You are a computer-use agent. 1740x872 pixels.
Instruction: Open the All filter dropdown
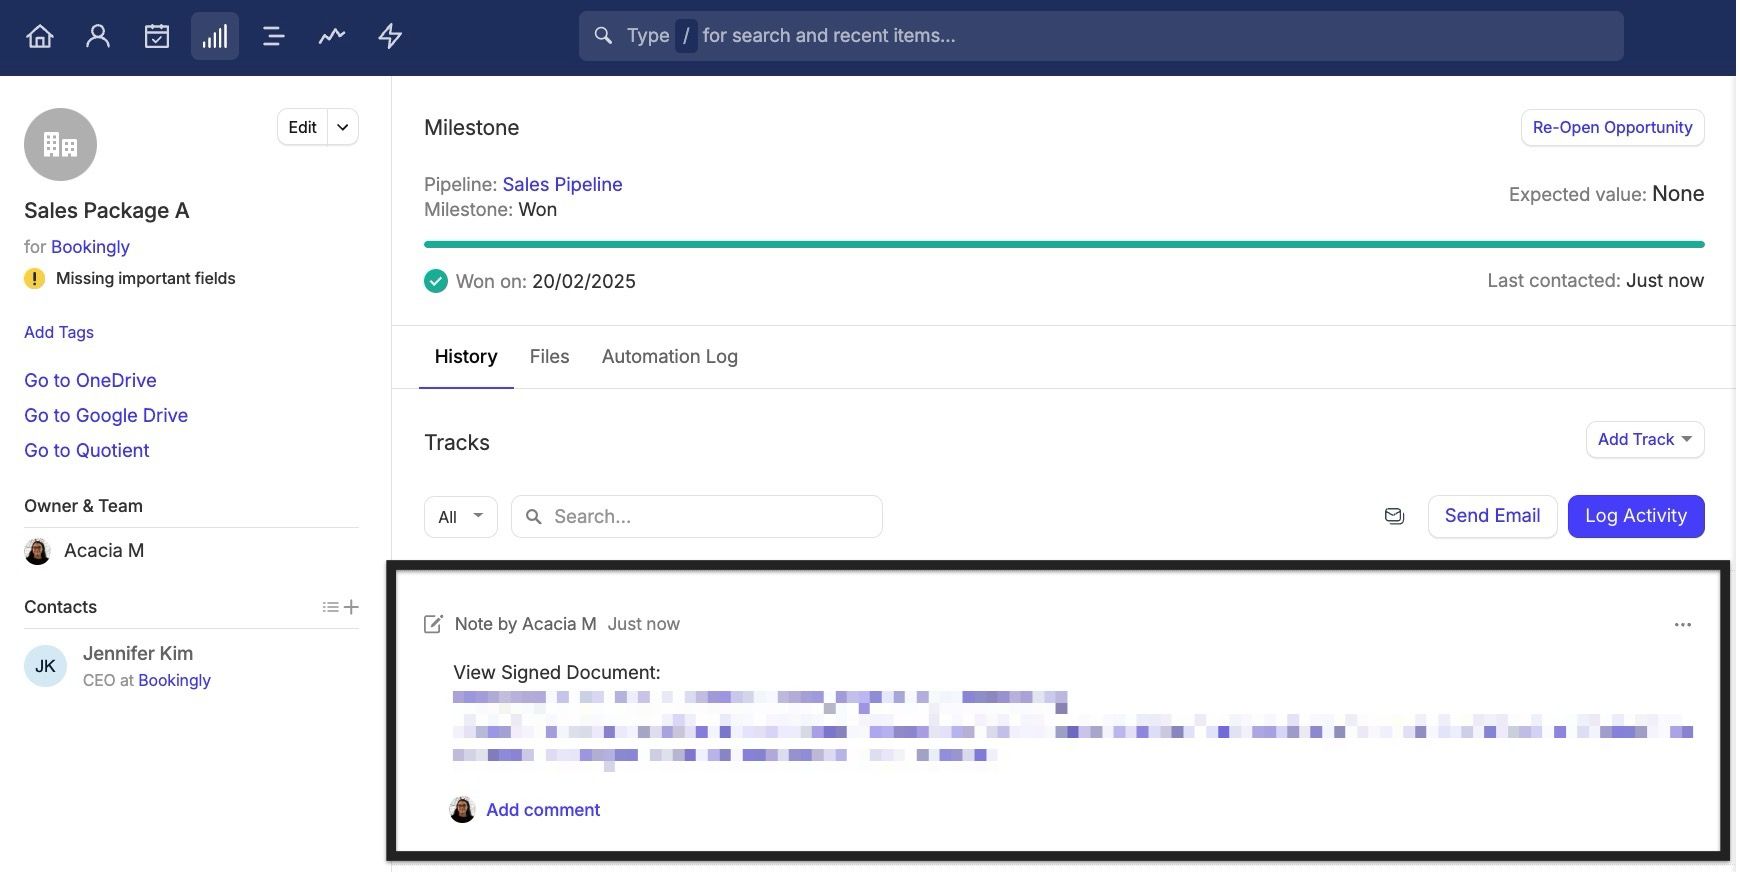pos(460,517)
